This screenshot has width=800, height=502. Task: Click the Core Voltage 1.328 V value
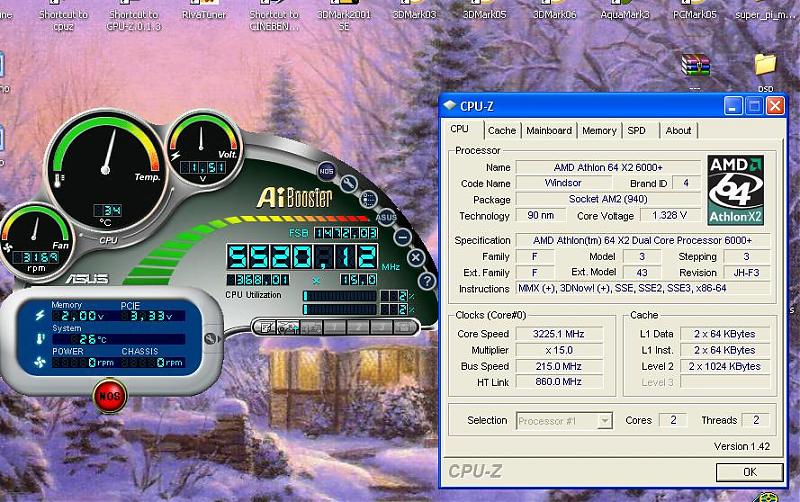(x=669, y=215)
